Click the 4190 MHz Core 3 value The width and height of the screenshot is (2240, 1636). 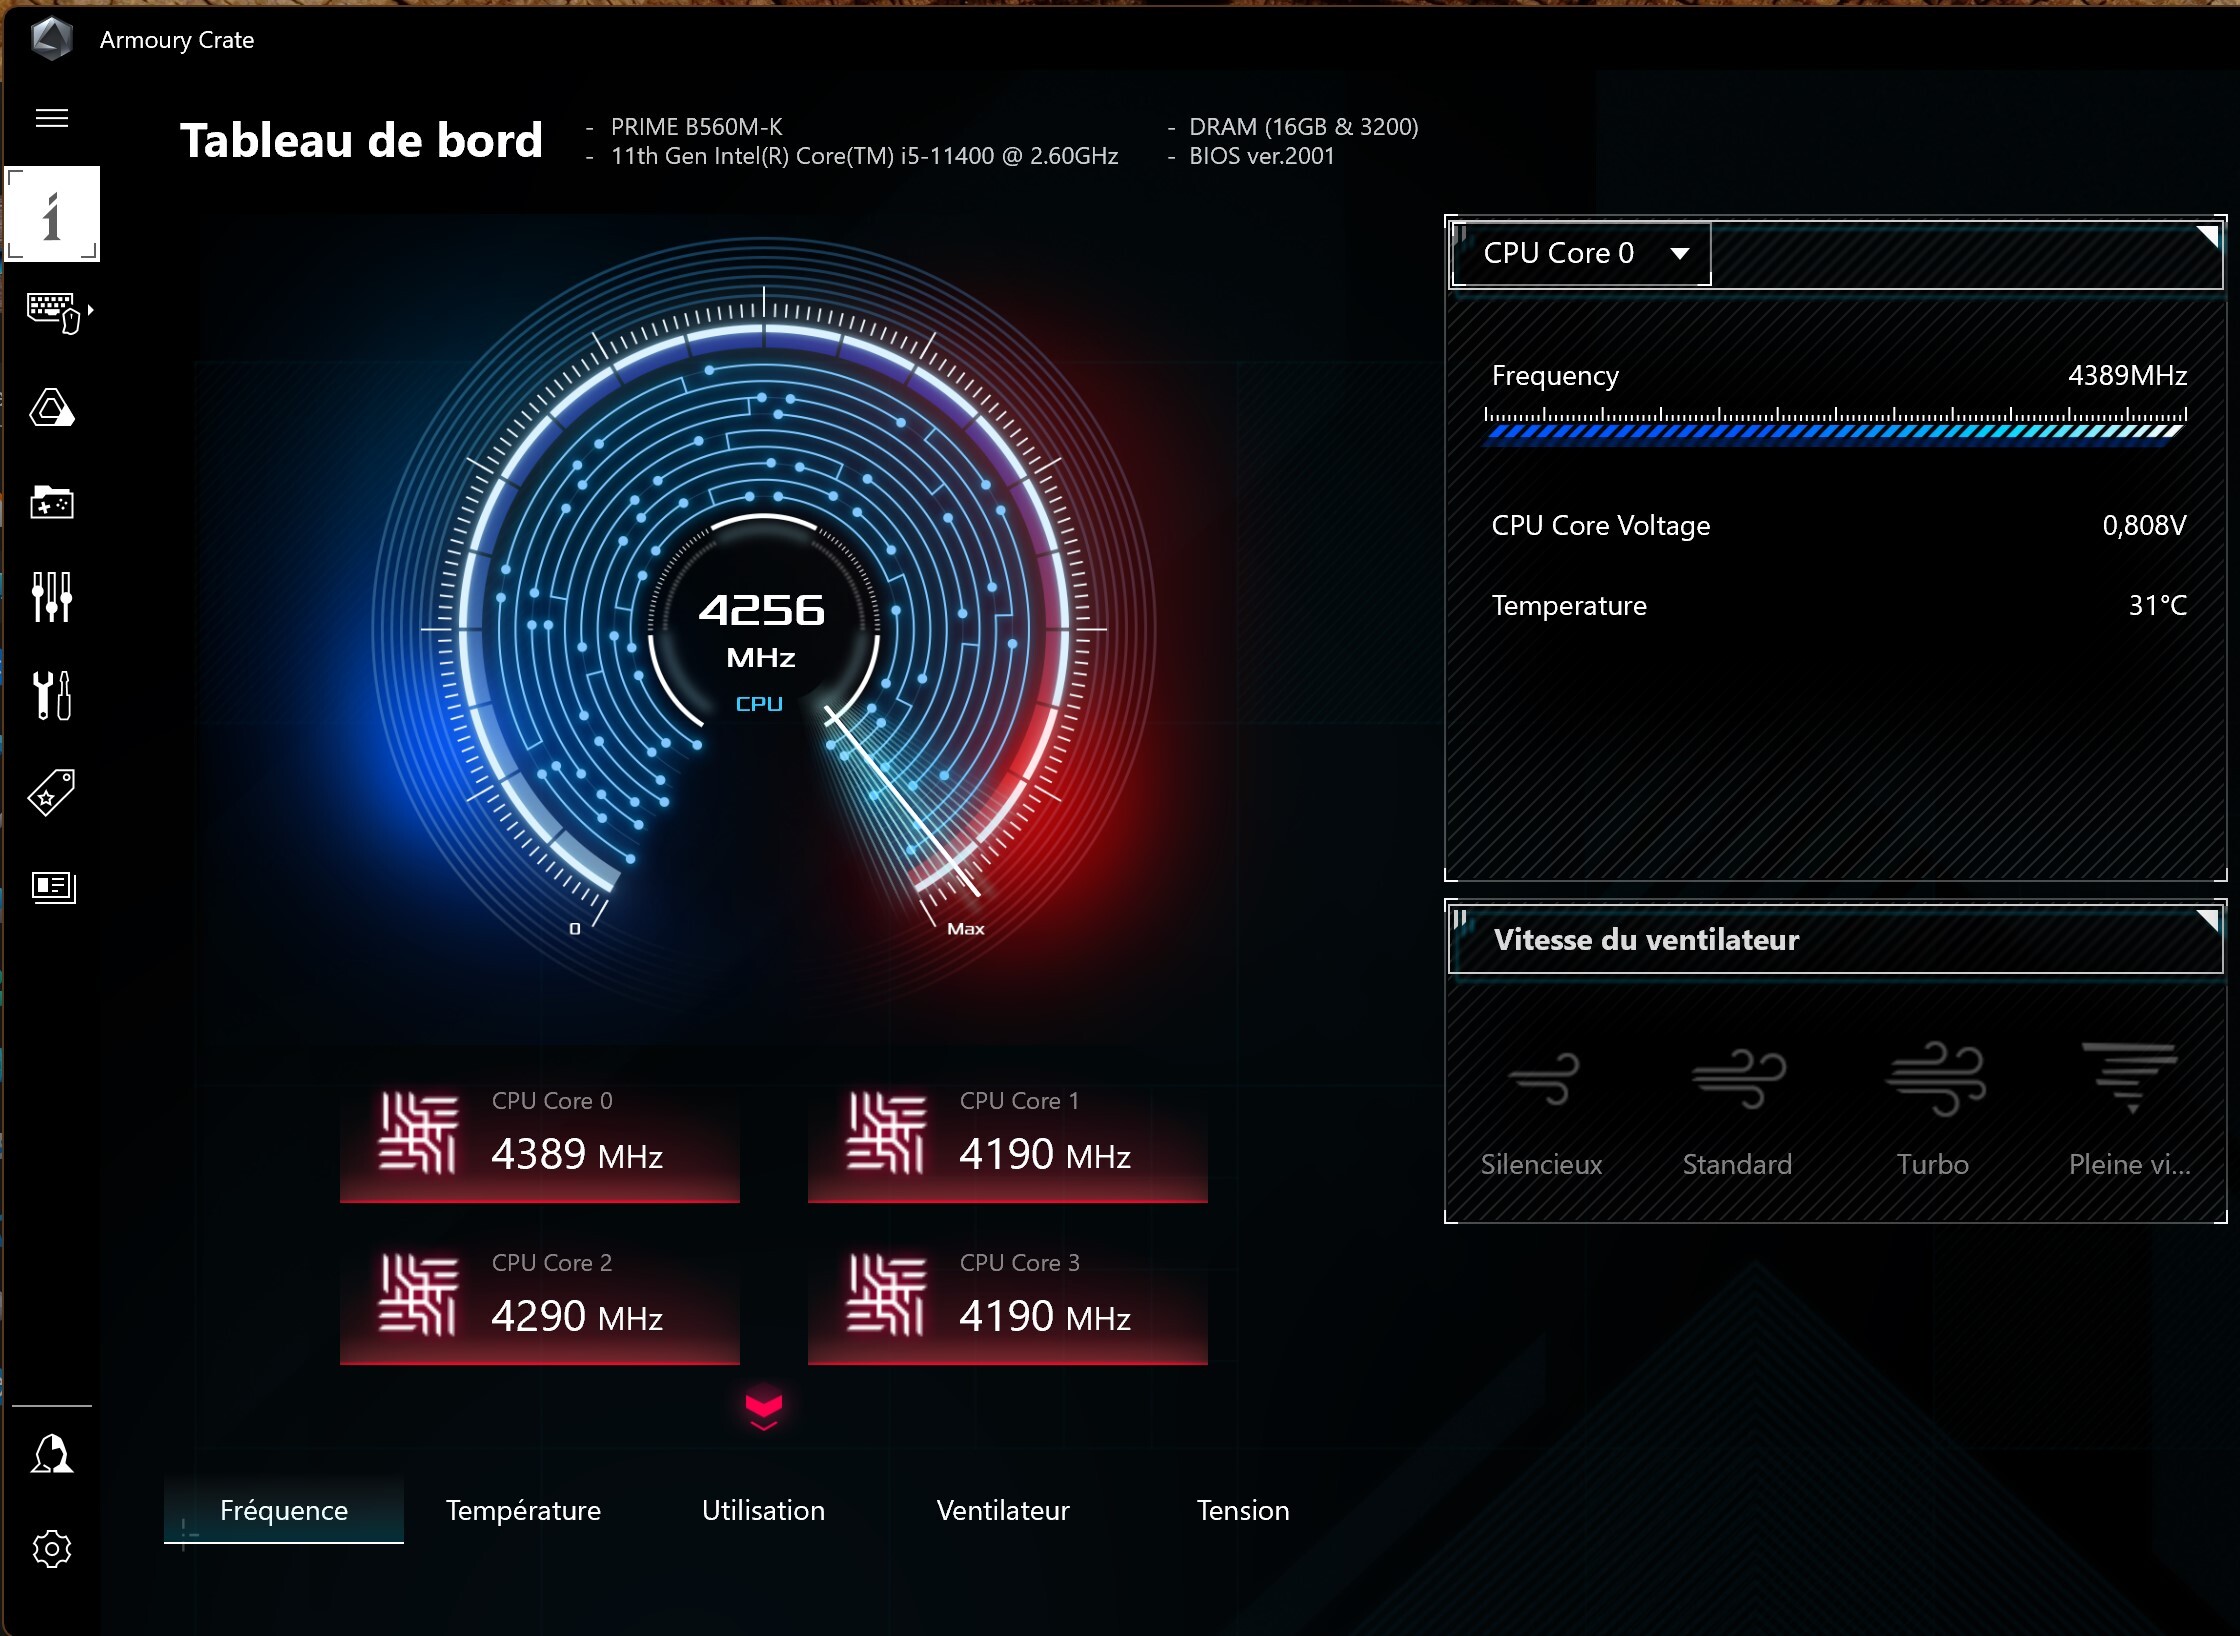tap(1045, 1316)
